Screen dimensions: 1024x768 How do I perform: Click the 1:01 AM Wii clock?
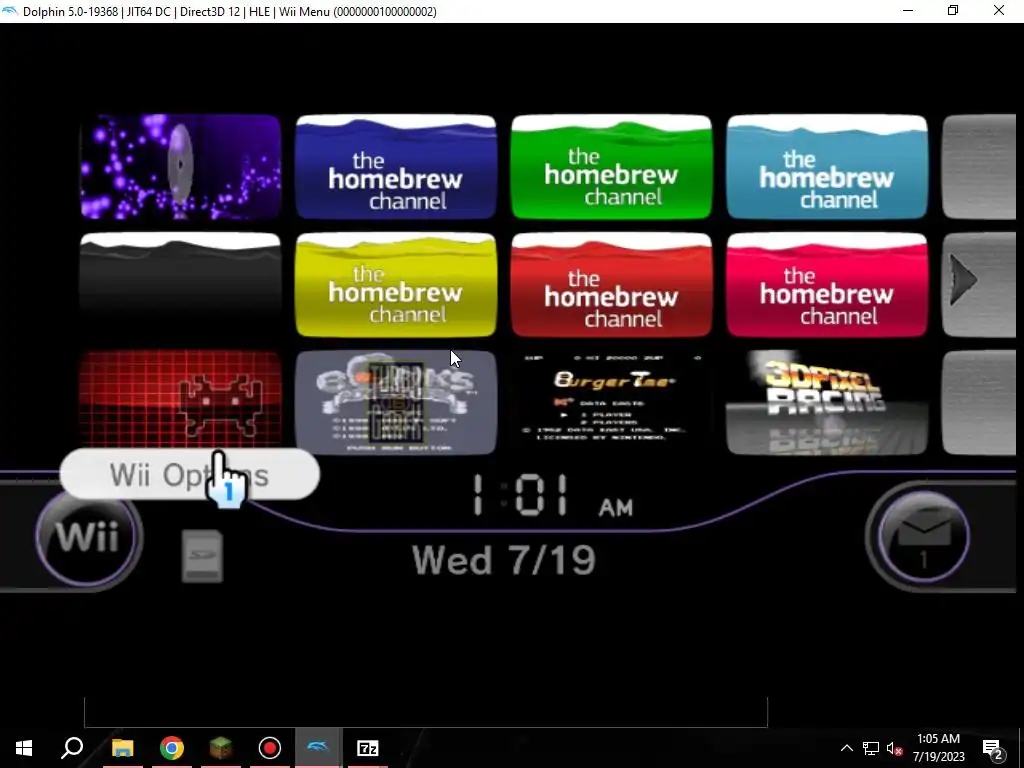552,496
